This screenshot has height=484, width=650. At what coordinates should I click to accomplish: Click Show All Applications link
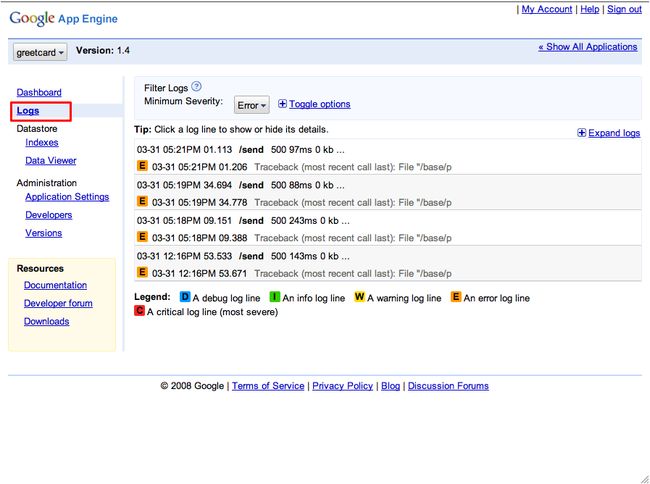click(x=588, y=47)
